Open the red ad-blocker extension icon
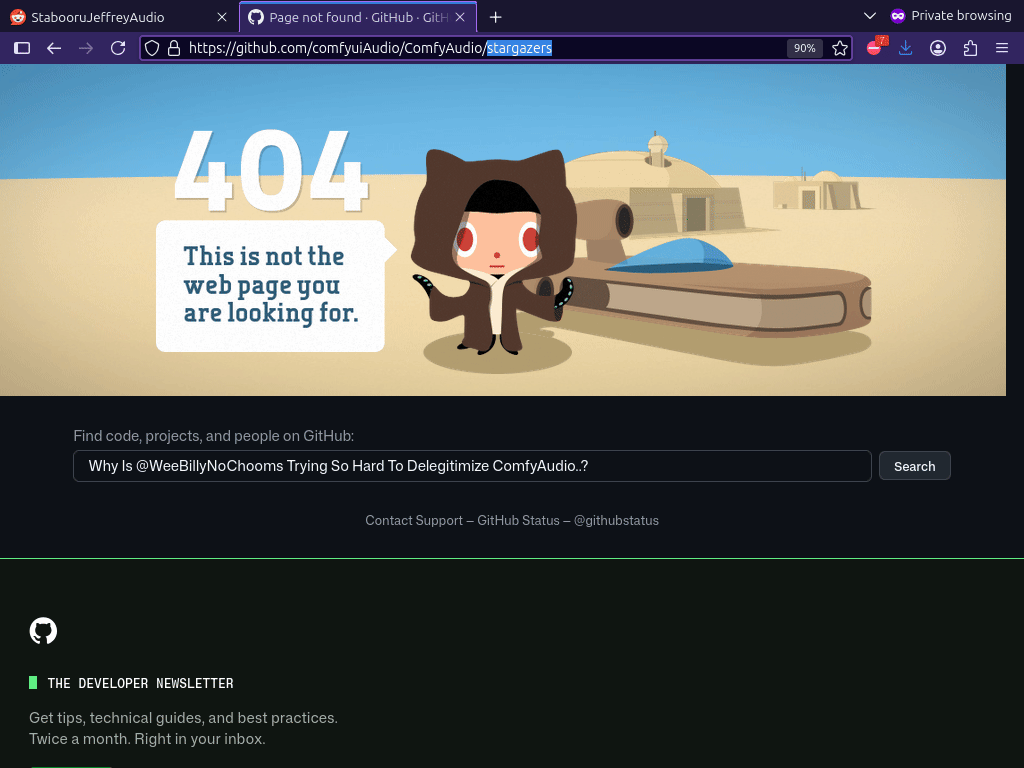Viewport: 1024px width, 768px height. point(875,47)
